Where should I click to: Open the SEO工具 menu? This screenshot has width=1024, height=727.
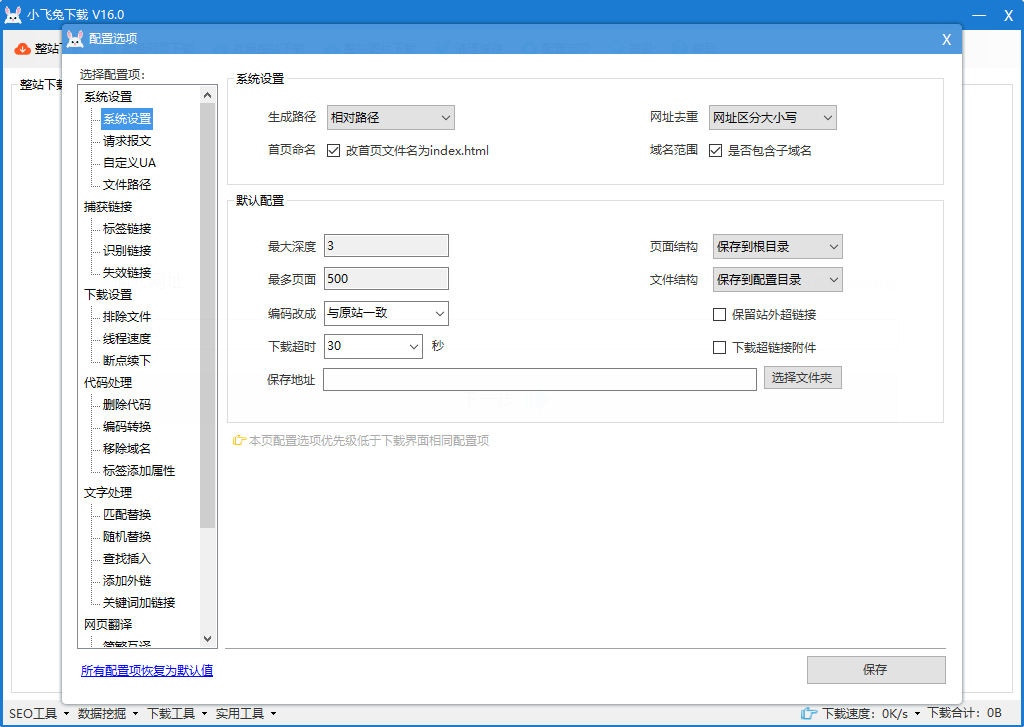click(x=39, y=714)
